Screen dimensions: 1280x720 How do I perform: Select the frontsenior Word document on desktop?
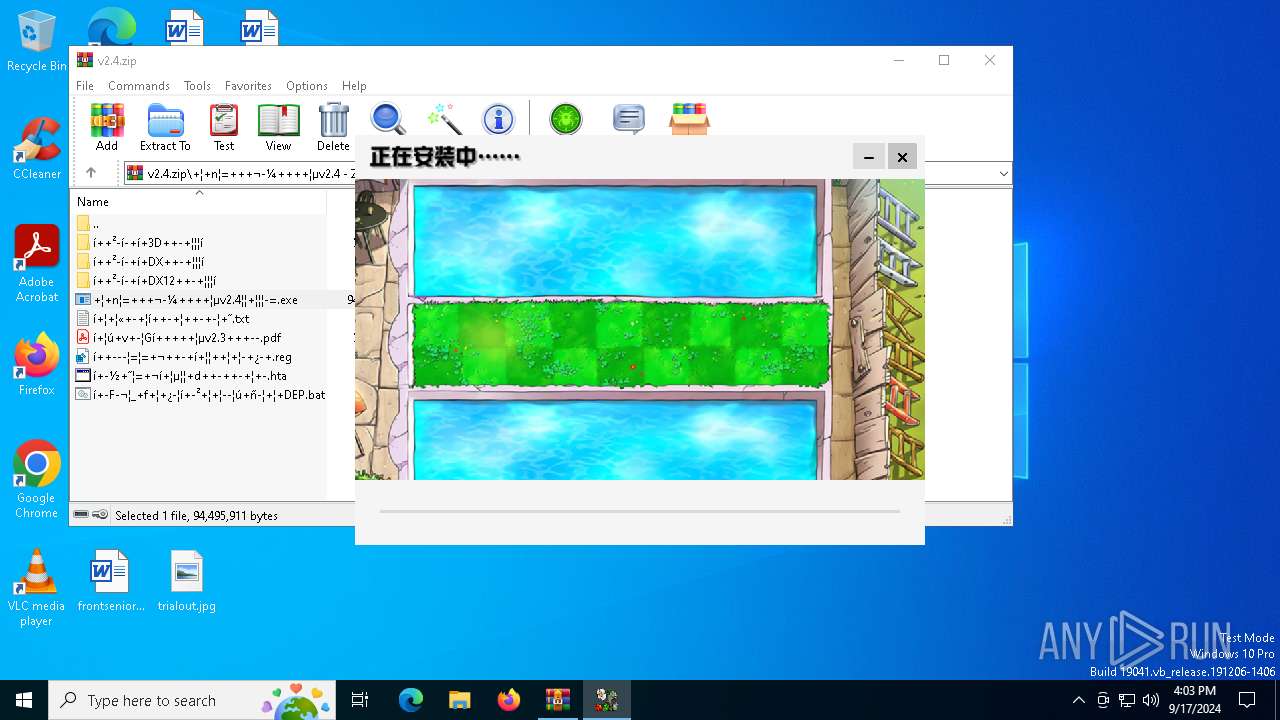[110, 580]
